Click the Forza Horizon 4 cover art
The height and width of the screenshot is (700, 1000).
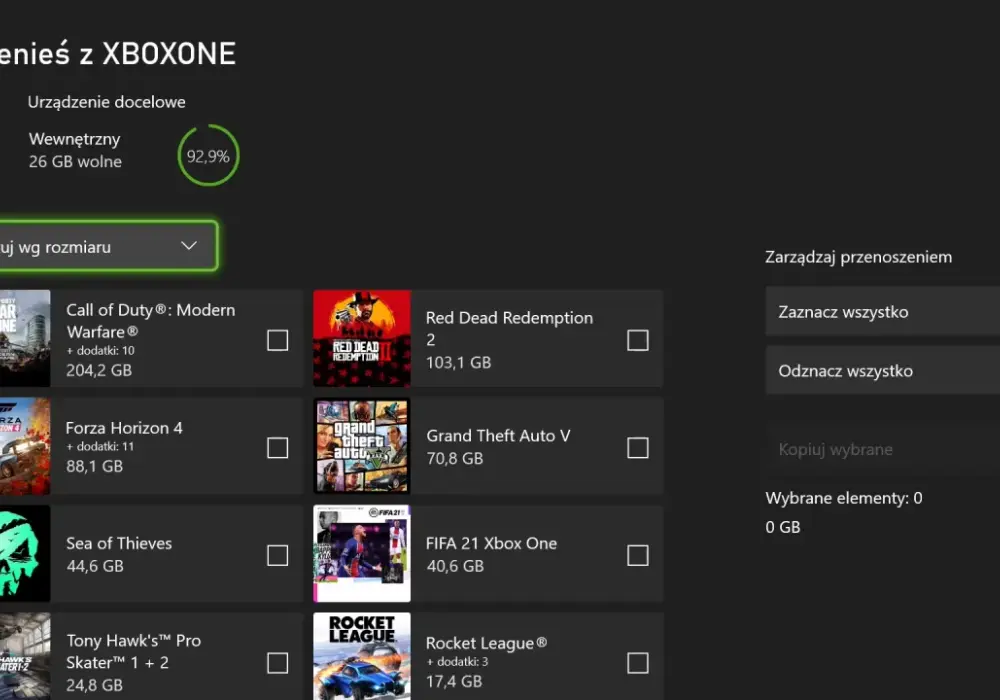(25, 446)
